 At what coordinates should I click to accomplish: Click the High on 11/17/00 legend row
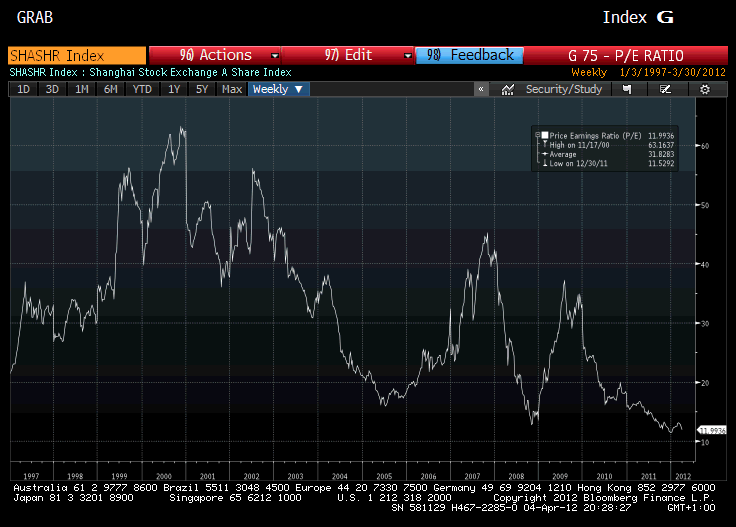tap(579, 145)
